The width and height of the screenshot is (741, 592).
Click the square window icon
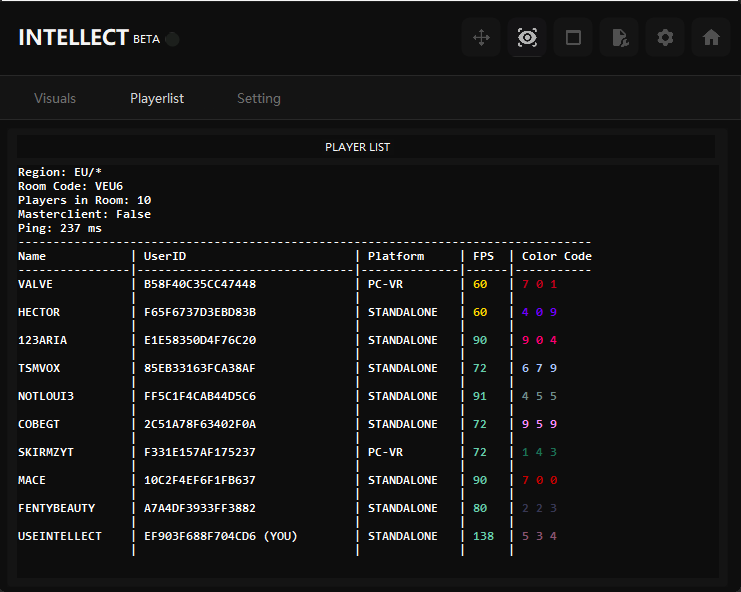[573, 38]
